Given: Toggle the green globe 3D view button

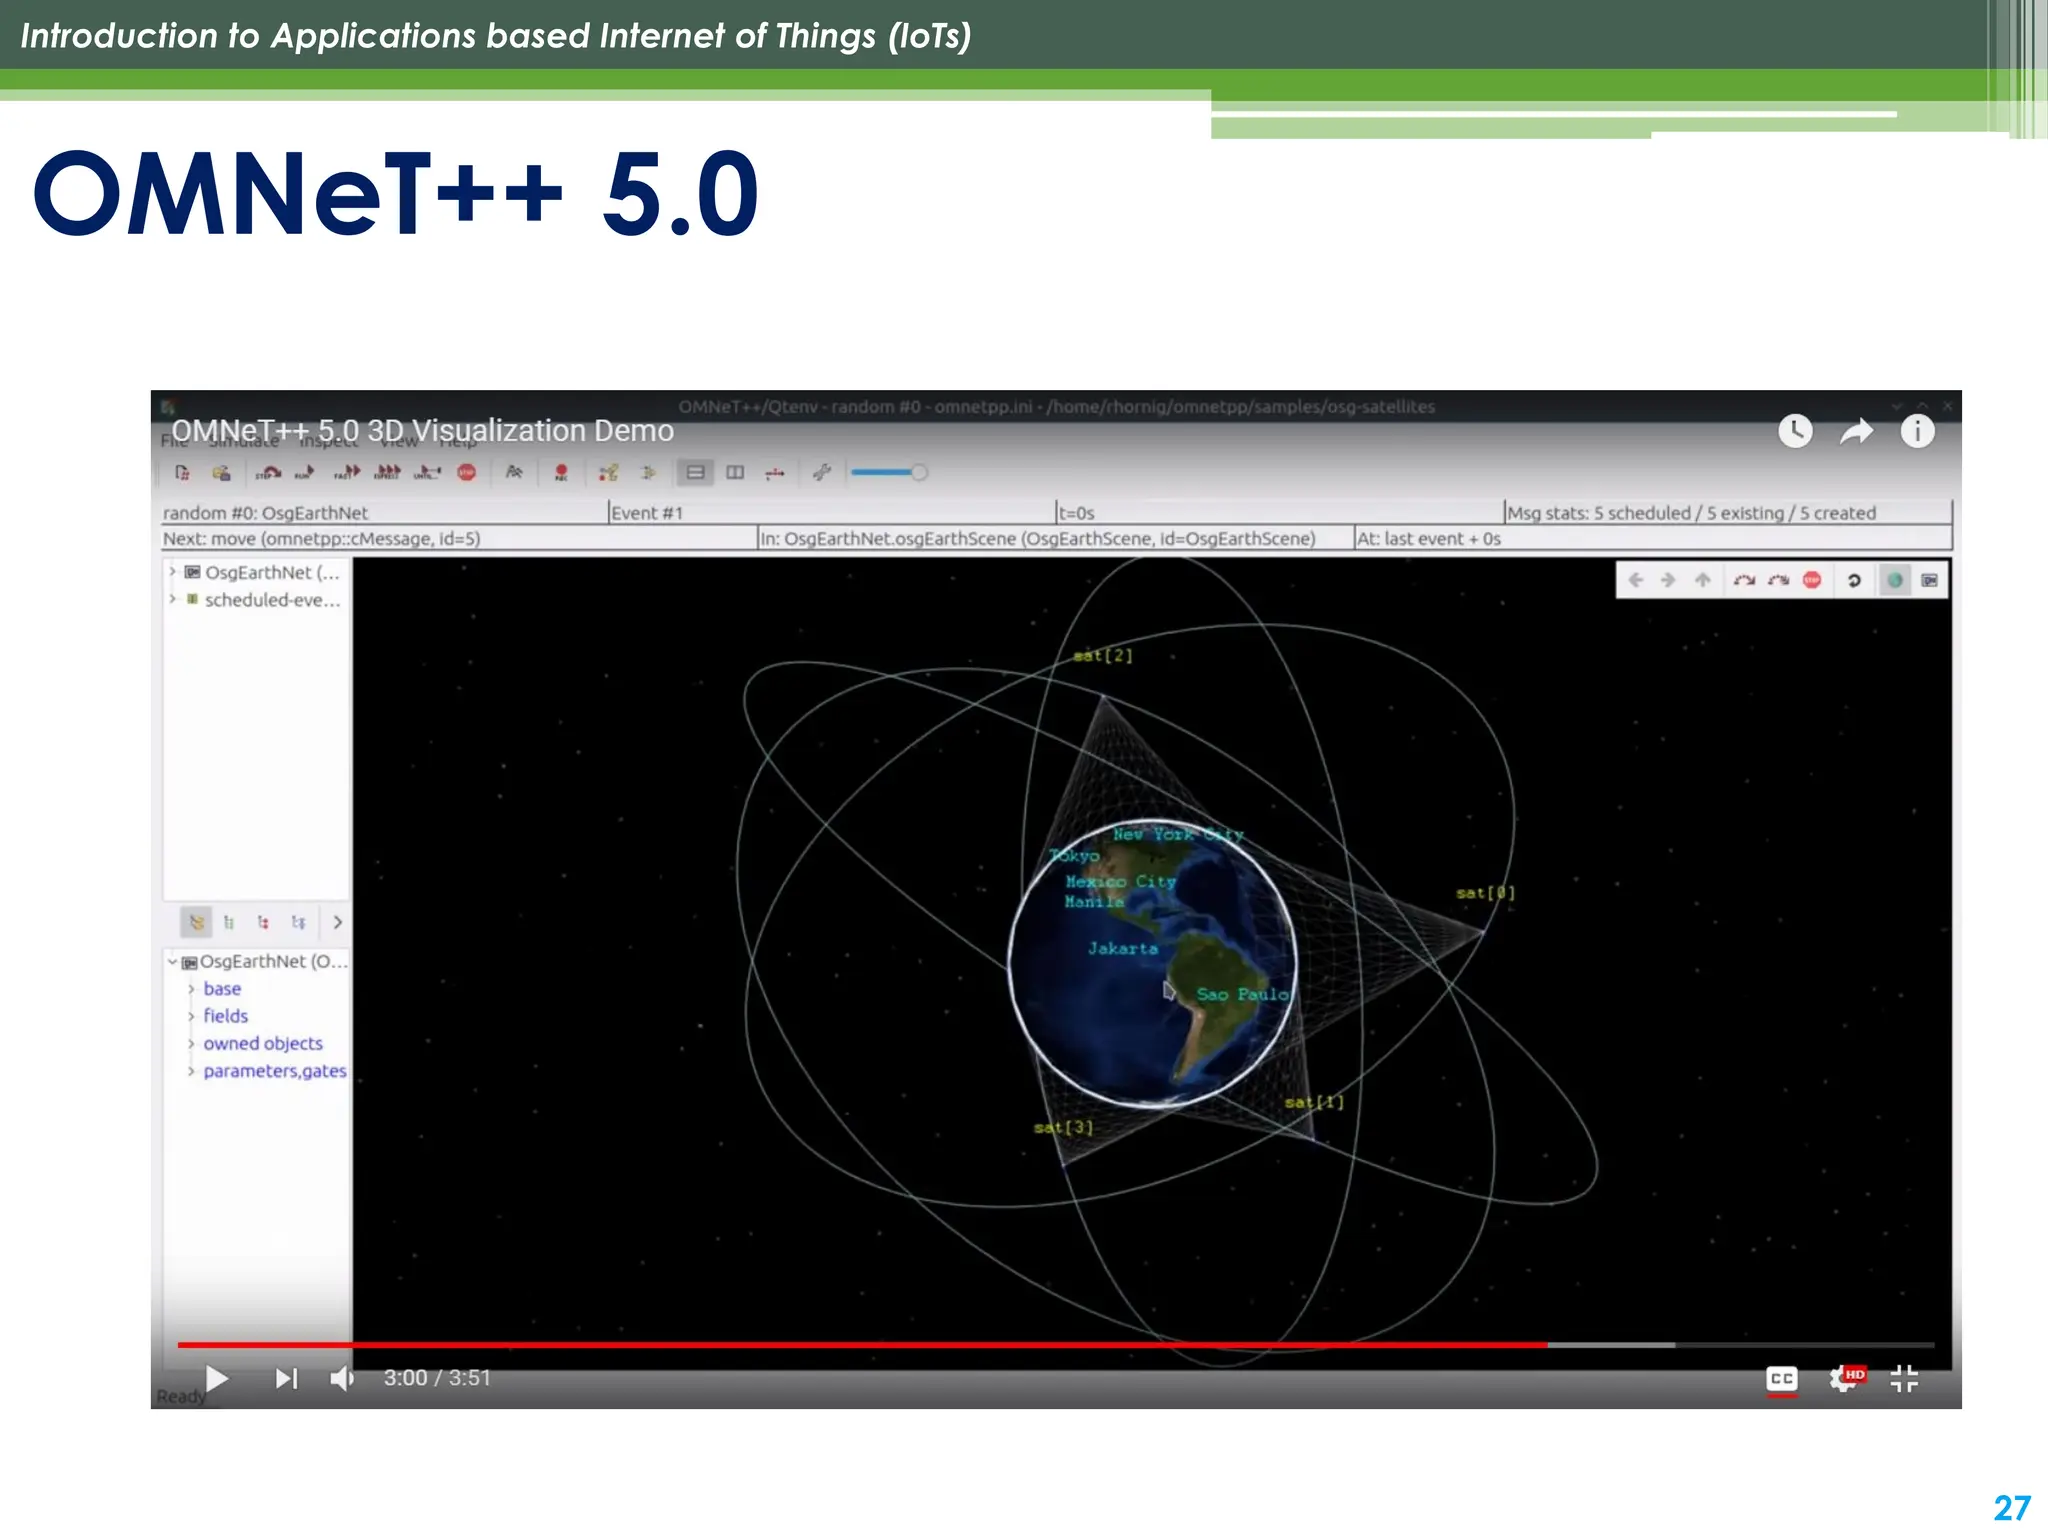Looking at the screenshot, I should [x=1895, y=580].
